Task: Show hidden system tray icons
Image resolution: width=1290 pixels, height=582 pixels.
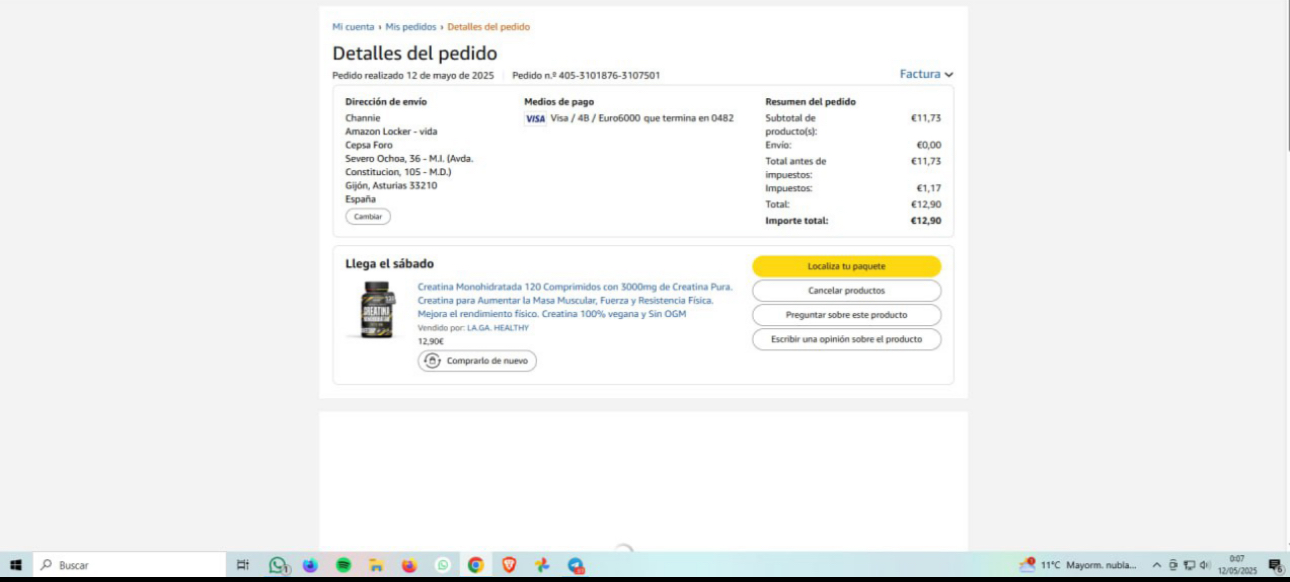Action: pyautogui.click(x=1157, y=565)
